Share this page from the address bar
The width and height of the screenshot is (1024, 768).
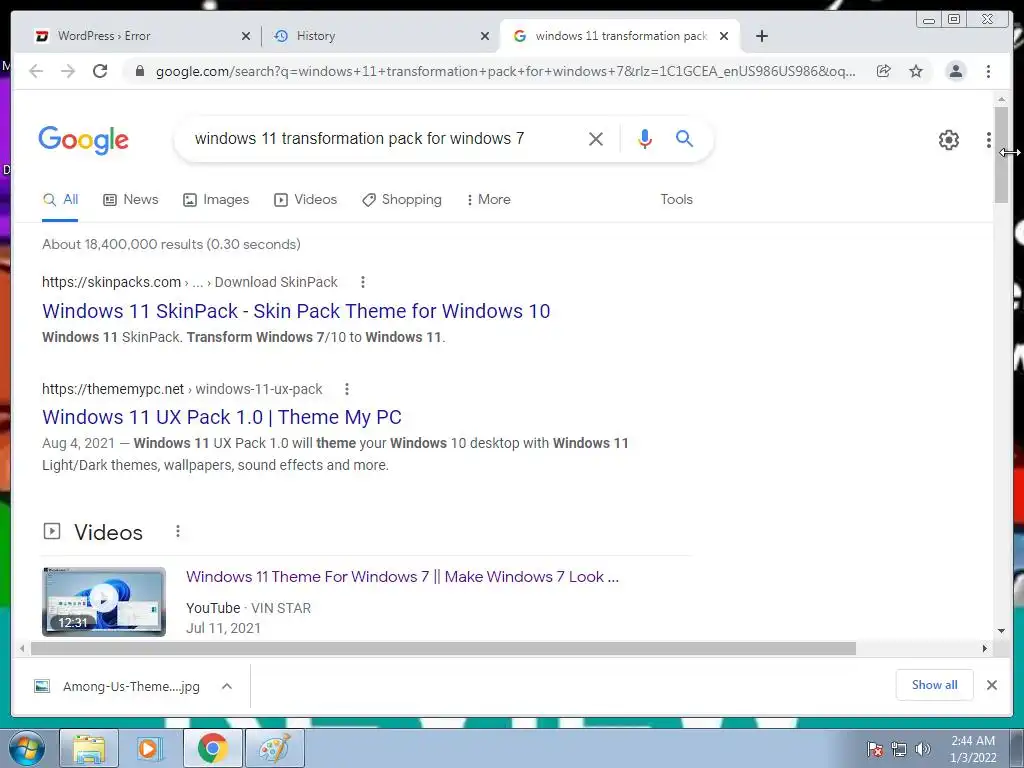point(884,71)
